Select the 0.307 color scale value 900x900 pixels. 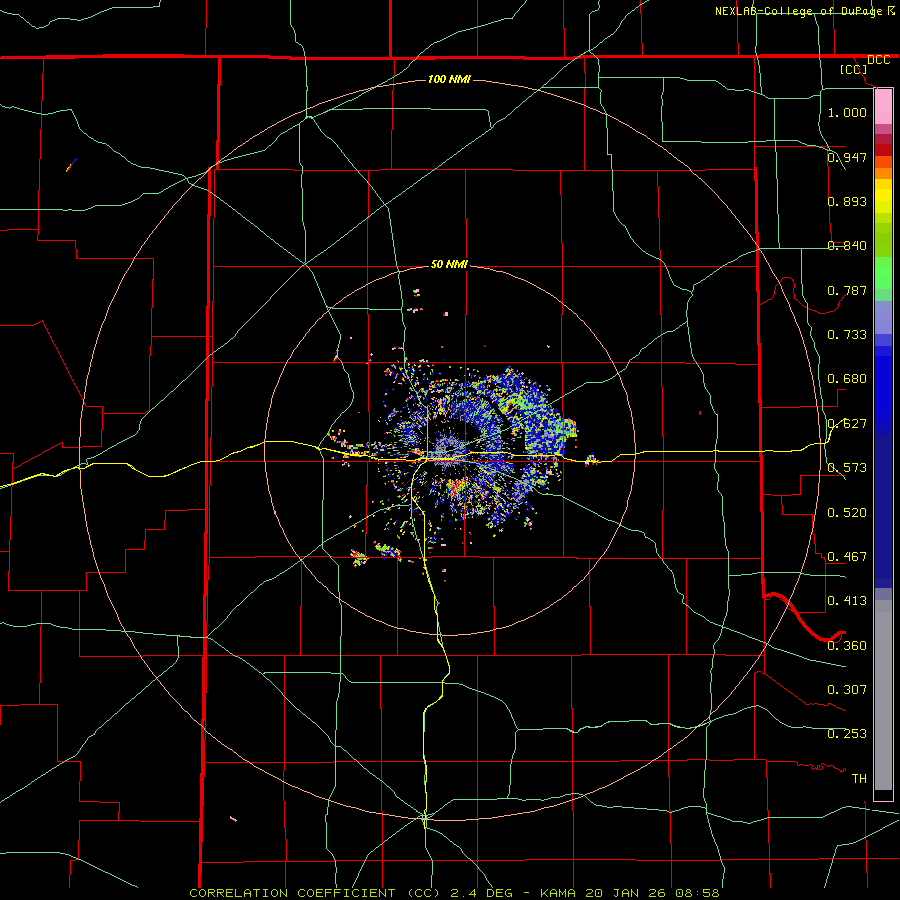coord(847,690)
